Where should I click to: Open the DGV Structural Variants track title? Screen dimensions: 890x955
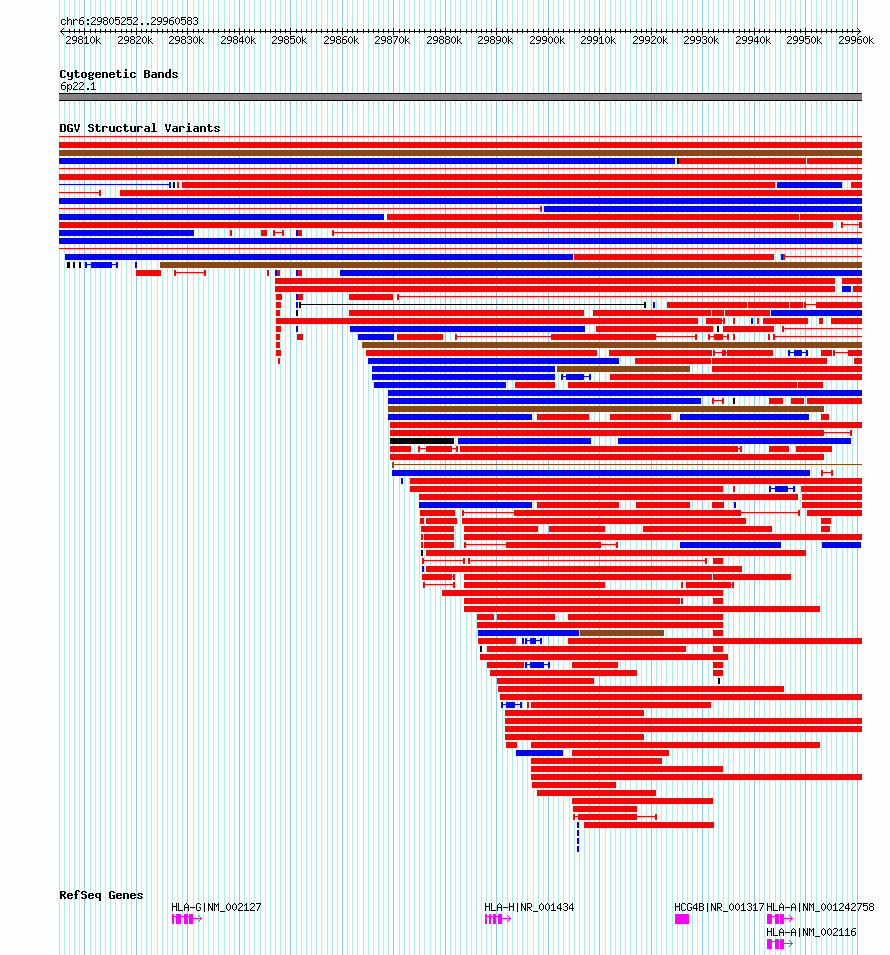pyautogui.click(x=140, y=128)
